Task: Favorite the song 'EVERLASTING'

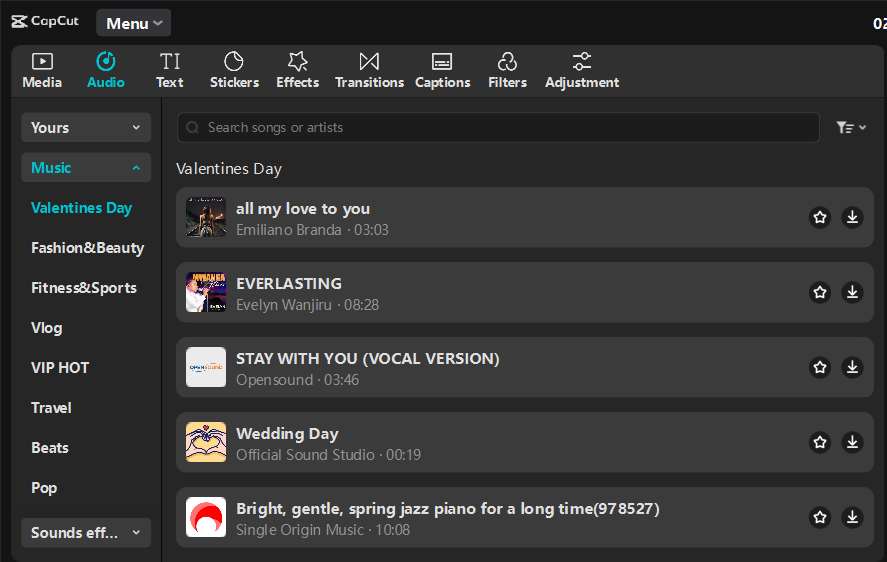Action: [x=820, y=292]
